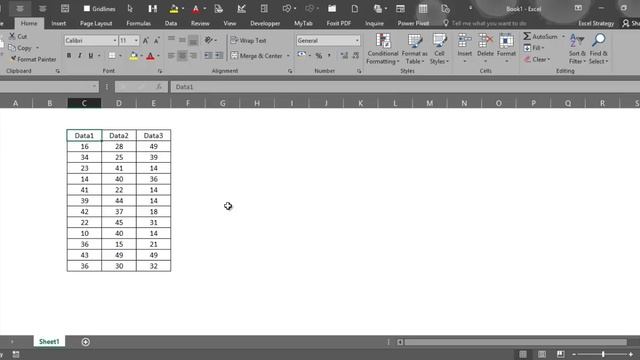This screenshot has height=360, width=640.
Task: Increase font size with the large A
Action: 146,40
